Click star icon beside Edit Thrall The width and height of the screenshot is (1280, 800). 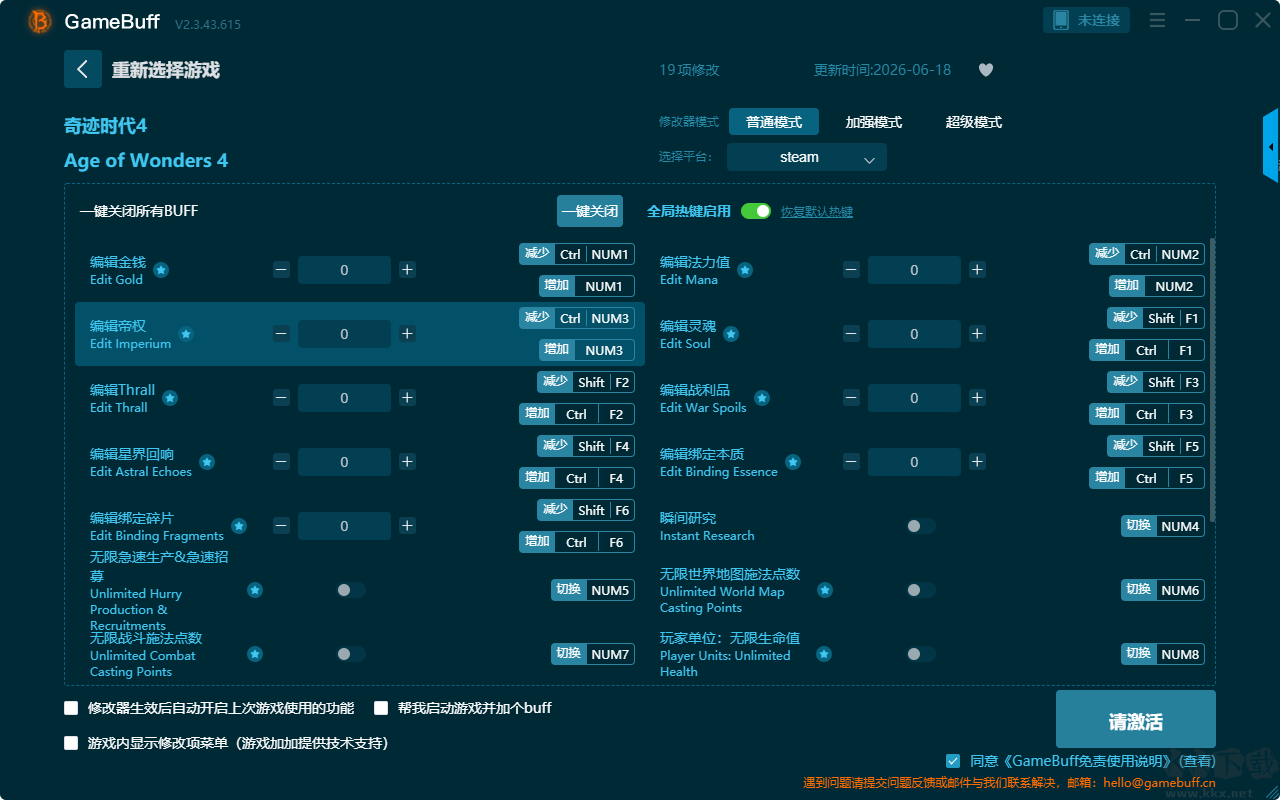click(170, 398)
